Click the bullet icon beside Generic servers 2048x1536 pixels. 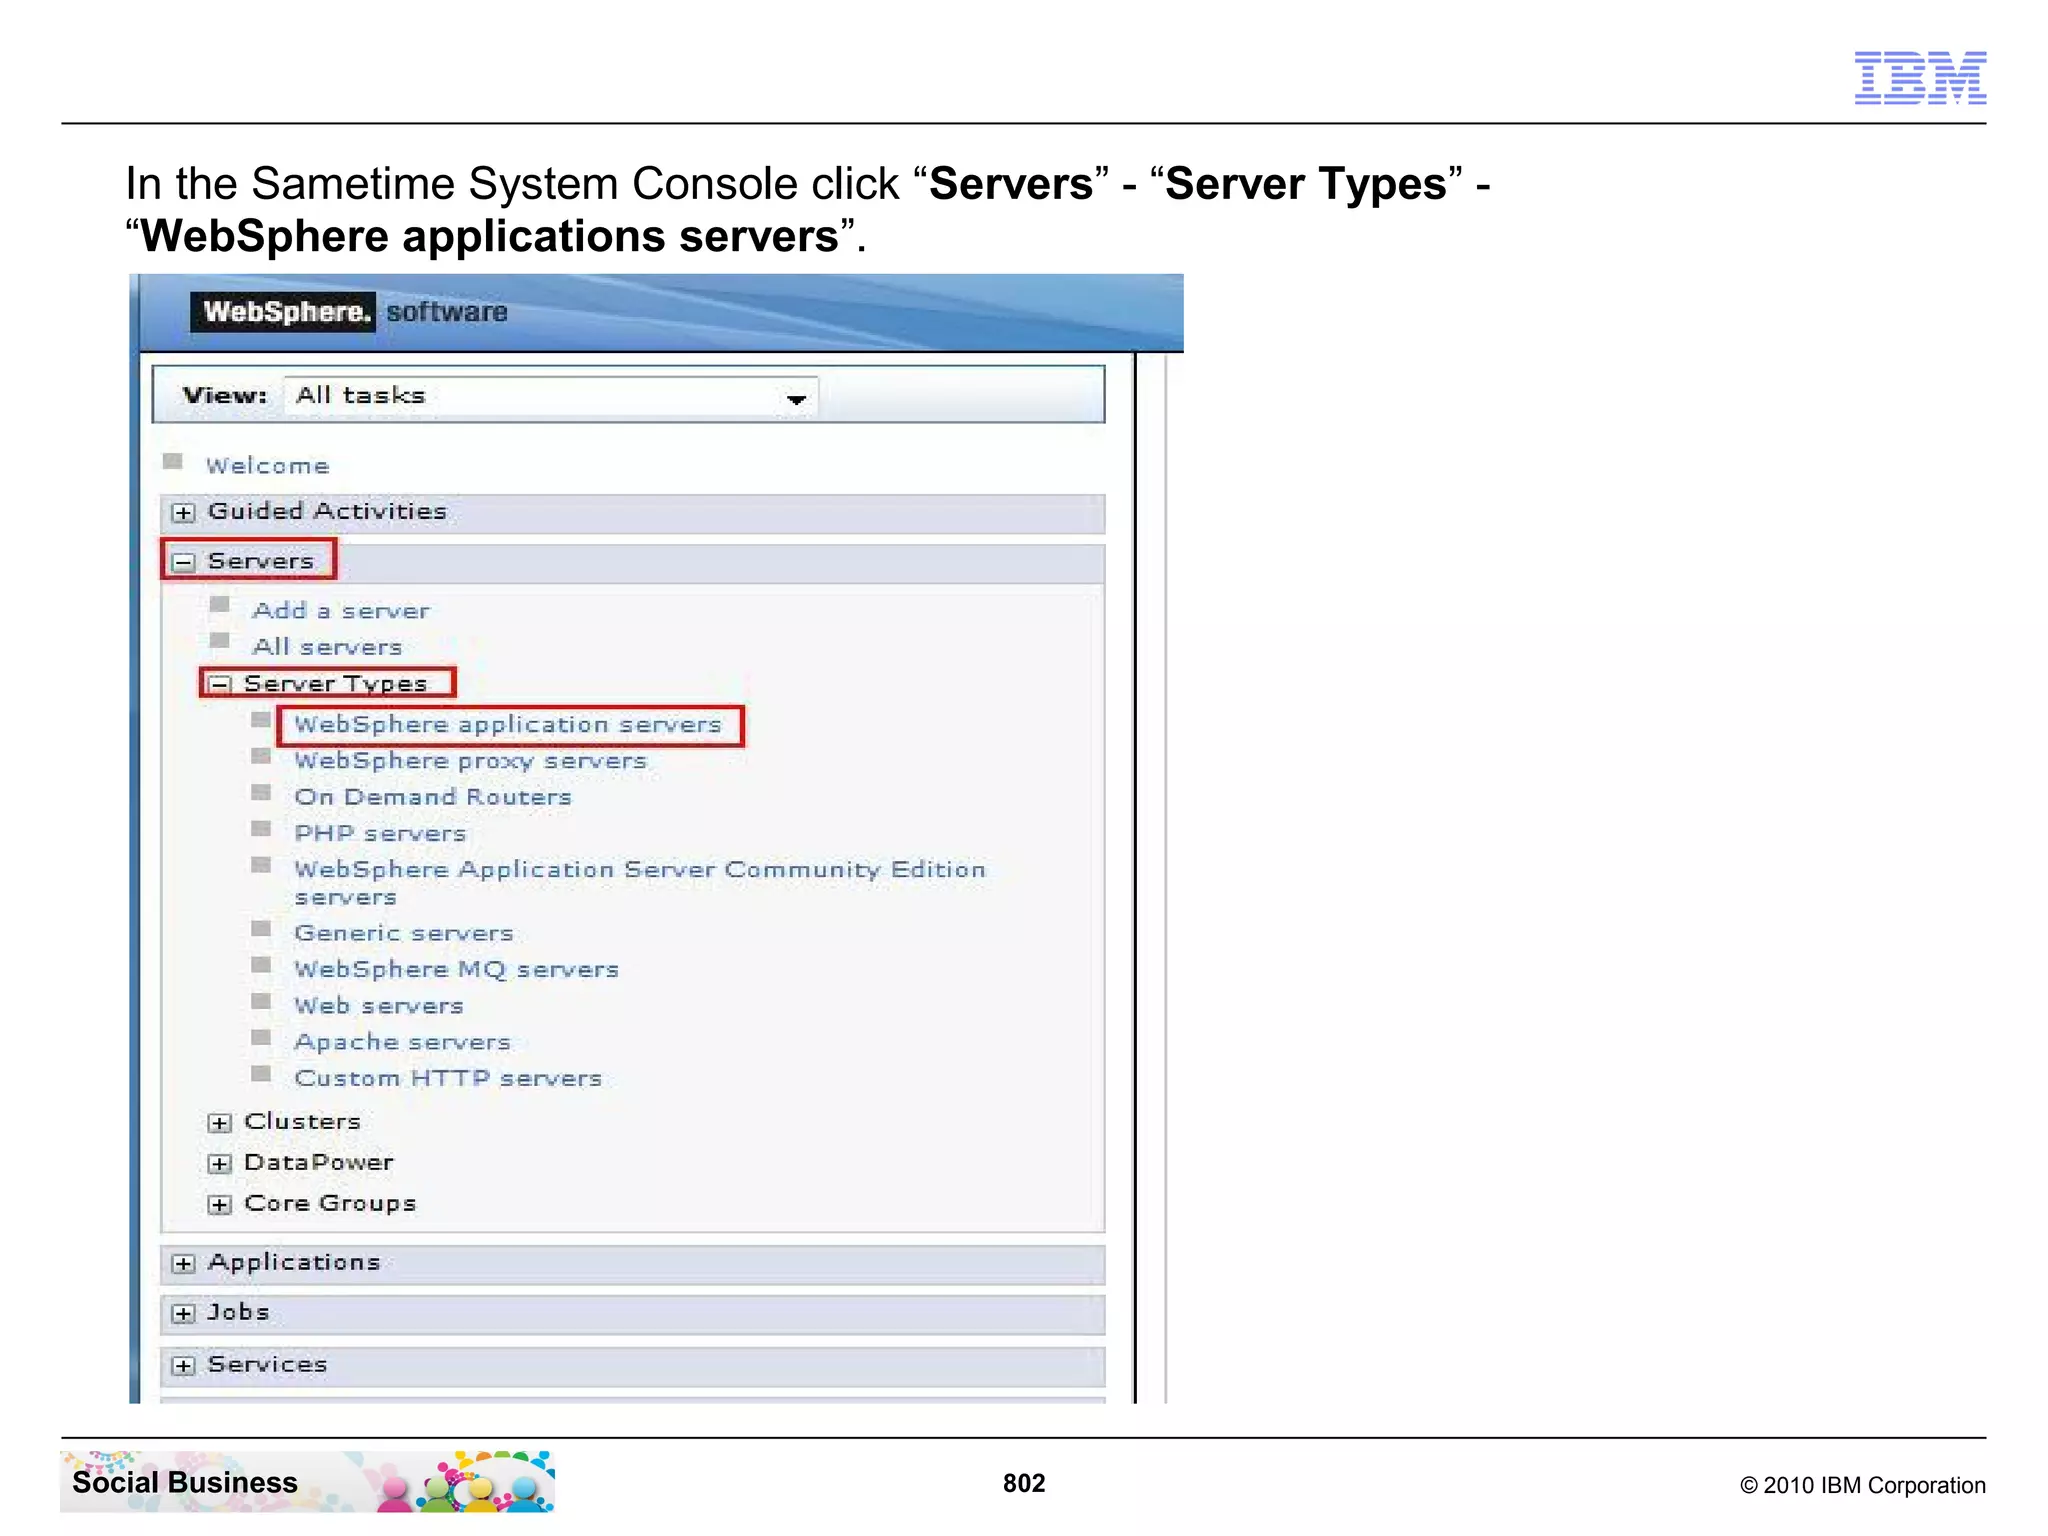261,928
